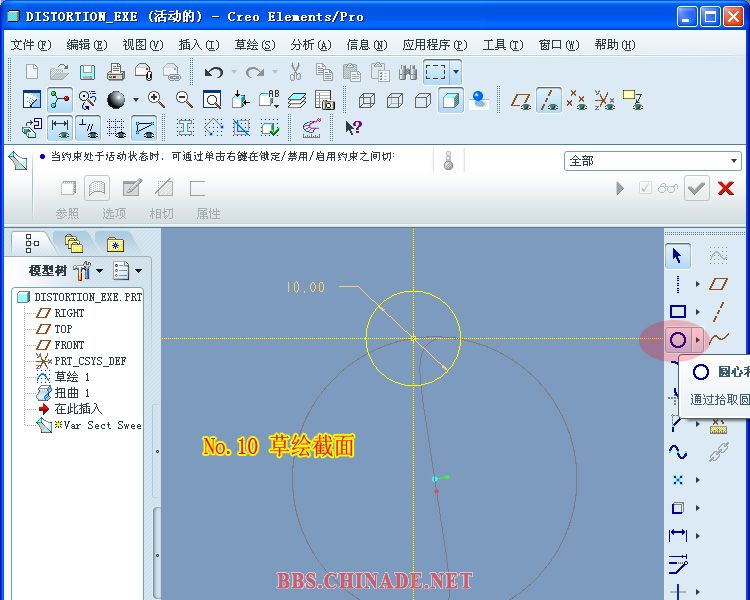Screen dimensions: 750x600
Task: Cut selection with scissors icon
Action: [295, 72]
